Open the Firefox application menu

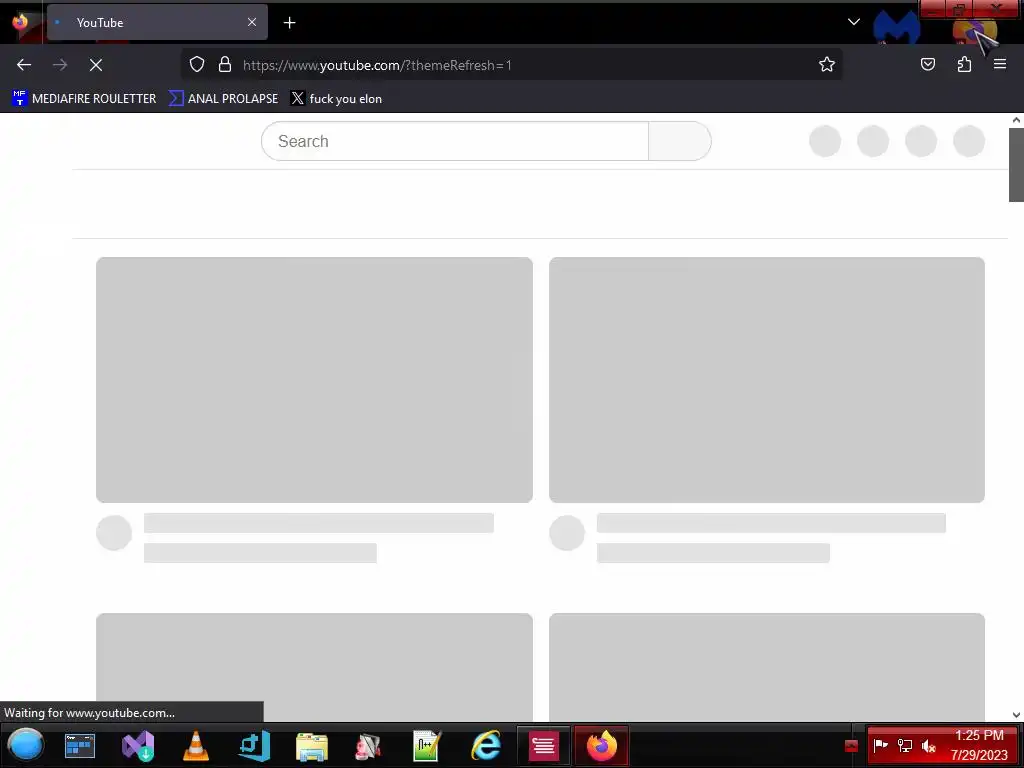(1000, 64)
